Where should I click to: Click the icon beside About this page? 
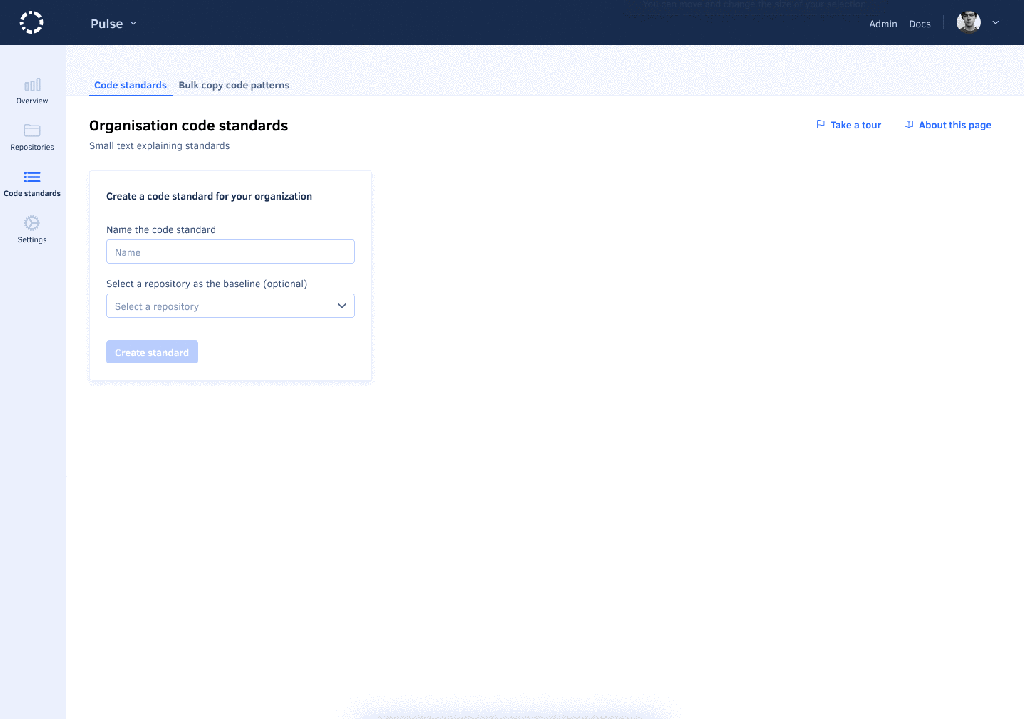(x=909, y=124)
